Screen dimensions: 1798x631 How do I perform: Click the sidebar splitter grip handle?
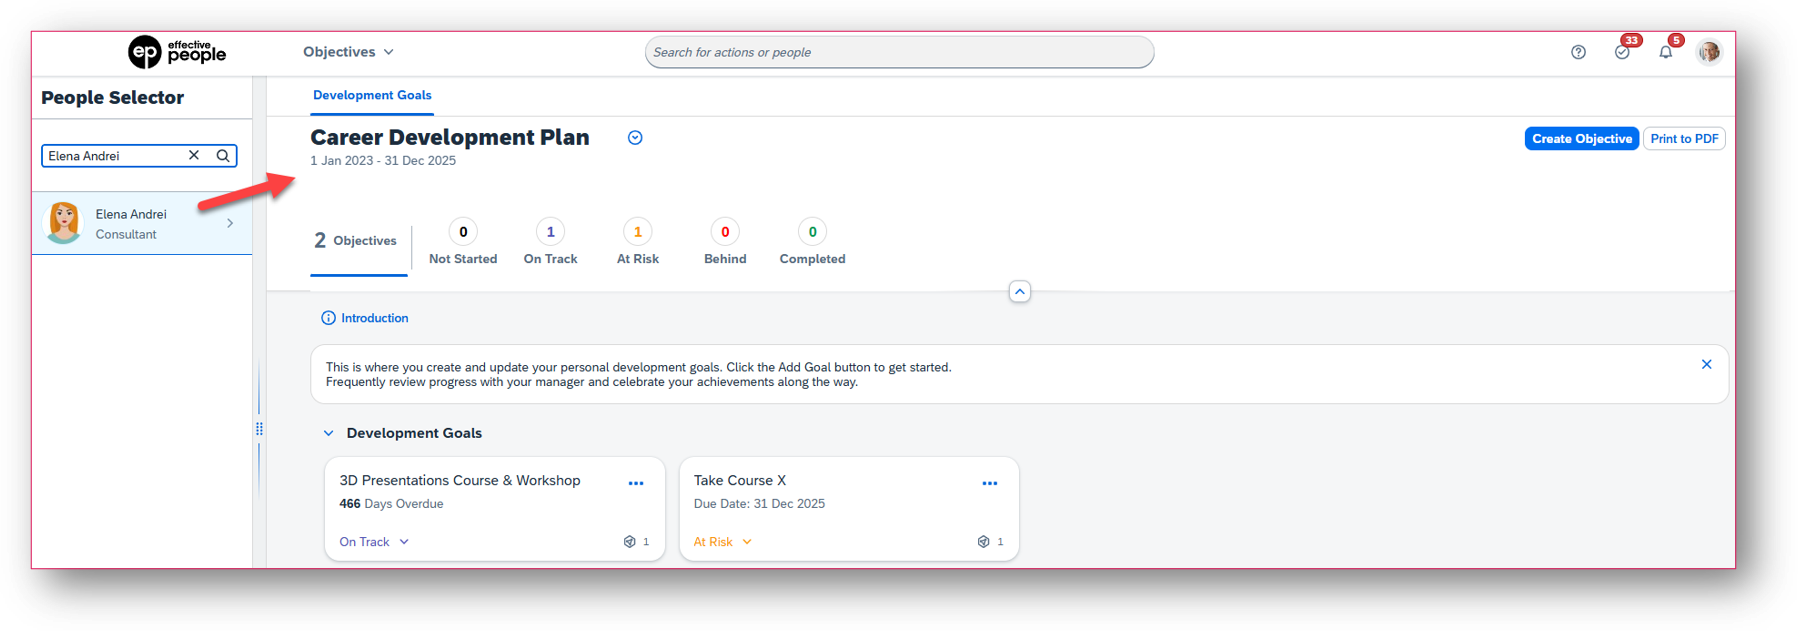pos(259,429)
